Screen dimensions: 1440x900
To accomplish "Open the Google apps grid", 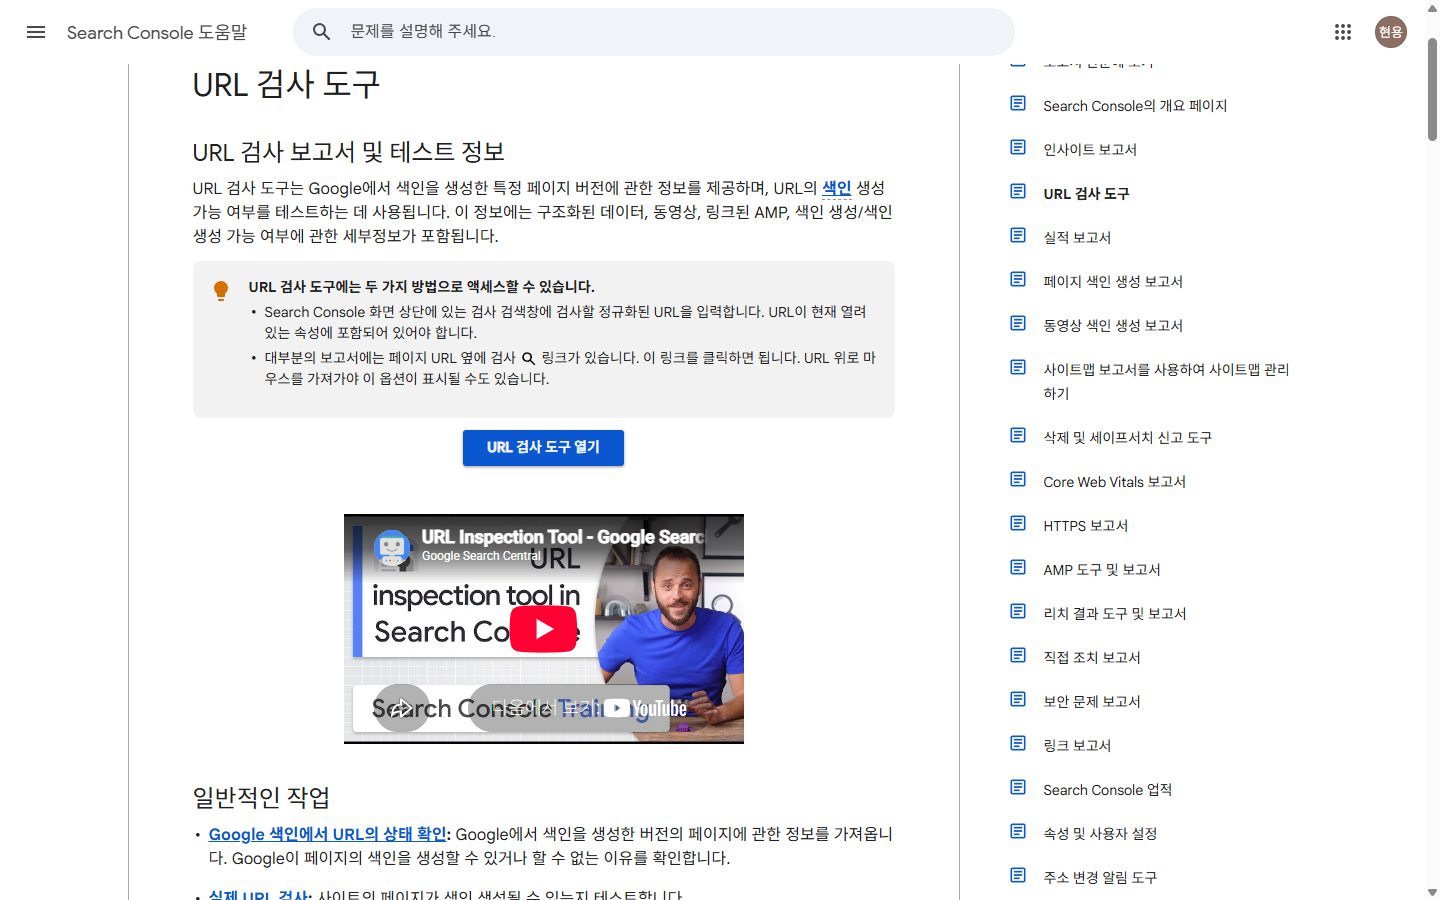I will click(x=1343, y=32).
